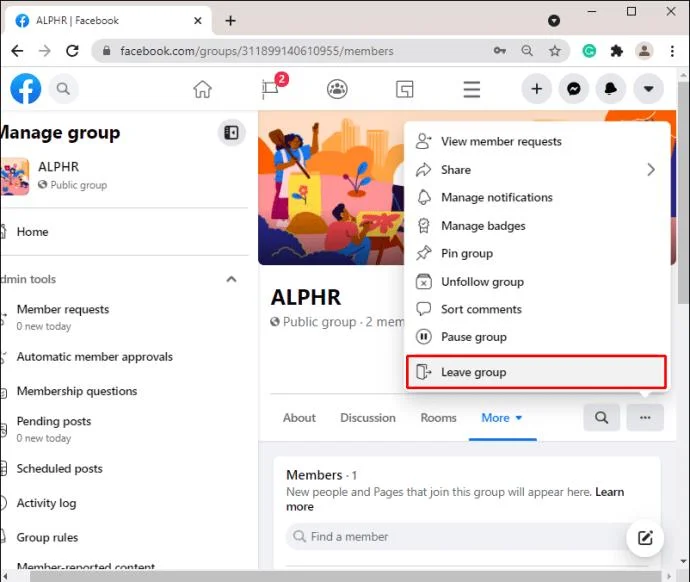The height and width of the screenshot is (582, 690).
Task: Open Membership questions
Action: coord(77,391)
